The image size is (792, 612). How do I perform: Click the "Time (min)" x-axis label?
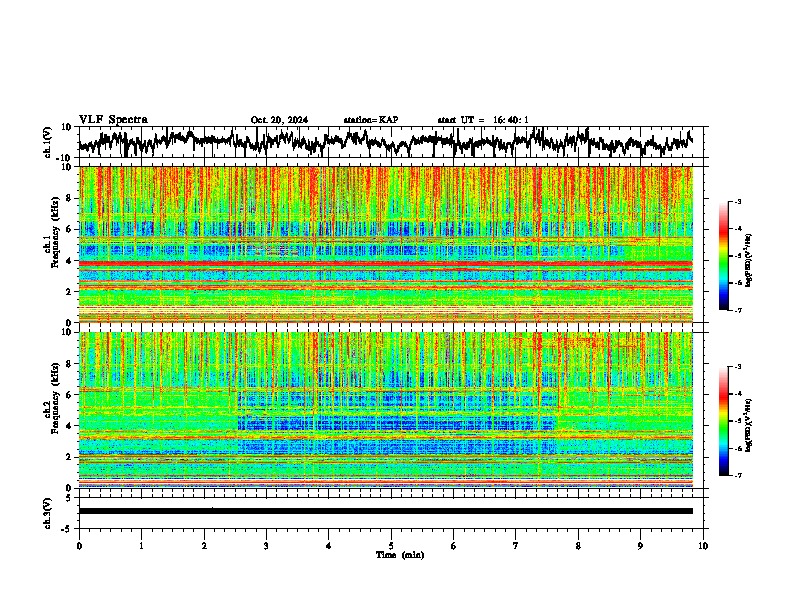[x=400, y=555]
